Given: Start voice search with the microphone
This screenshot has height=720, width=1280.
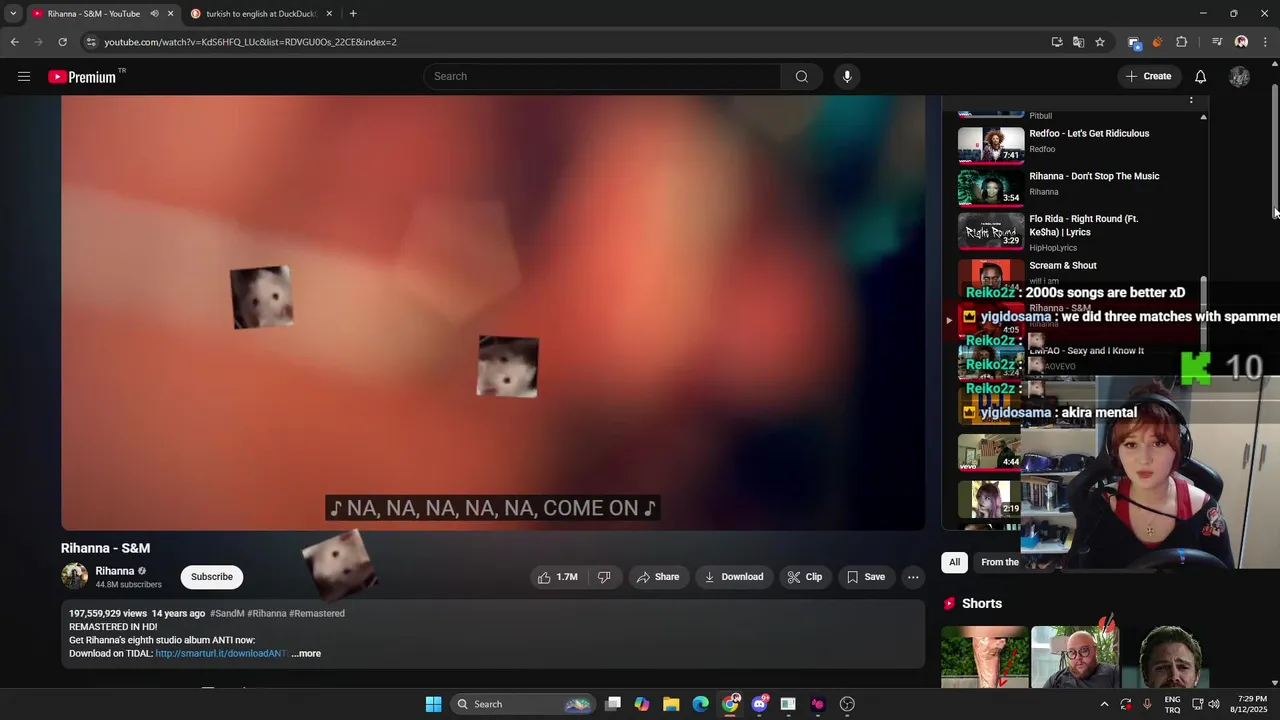Looking at the screenshot, I should pos(847,76).
